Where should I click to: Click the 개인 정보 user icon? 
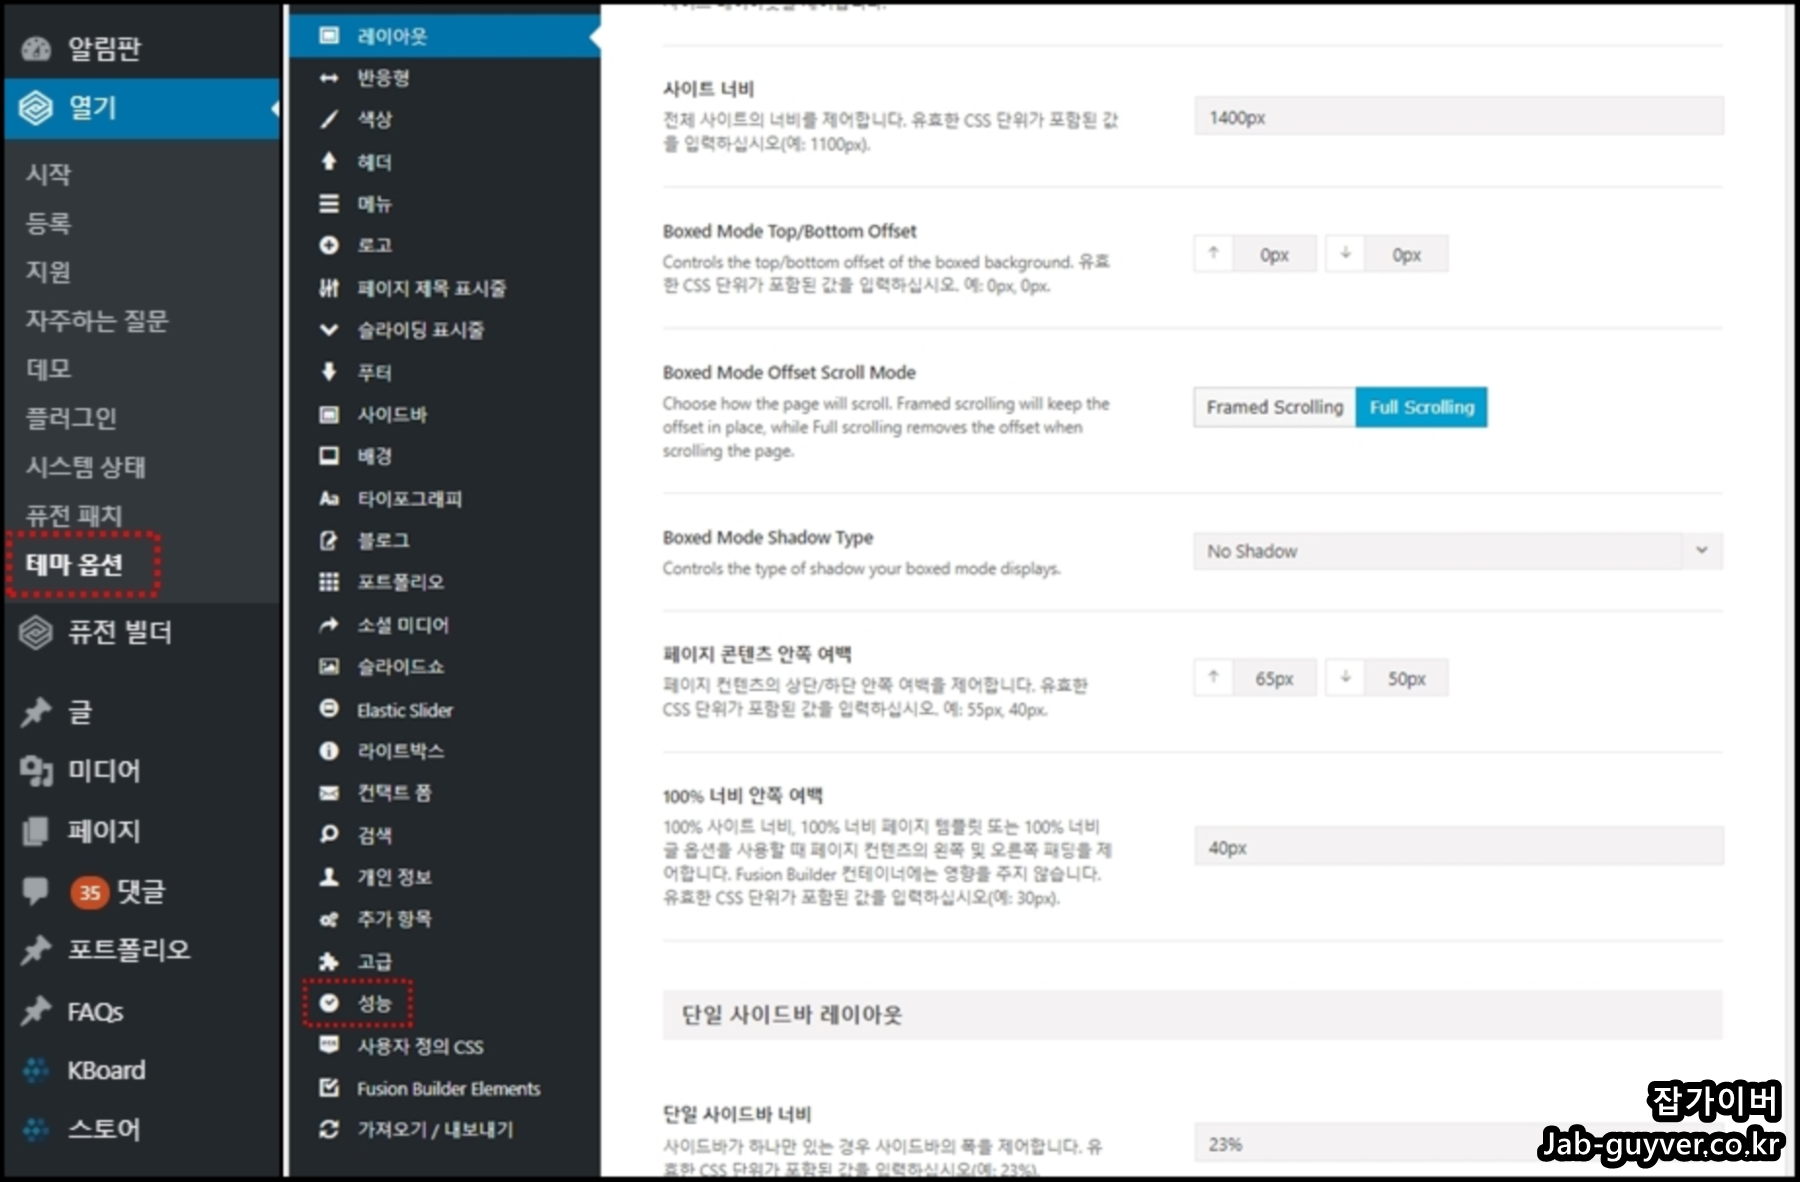pos(329,877)
